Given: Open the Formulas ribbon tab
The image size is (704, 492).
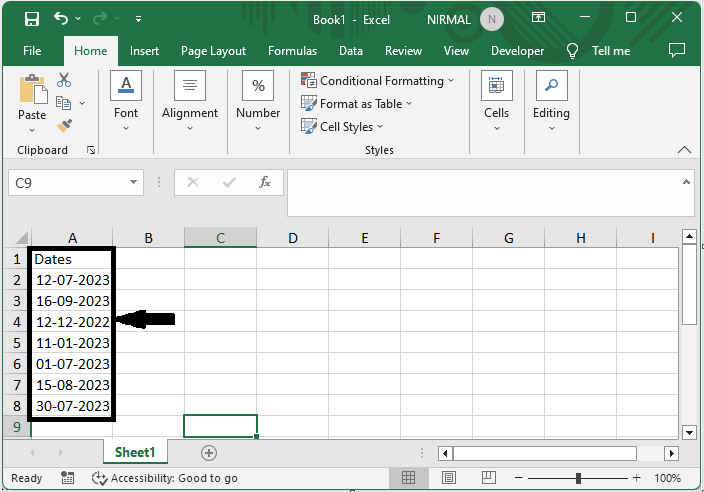Looking at the screenshot, I should [292, 51].
